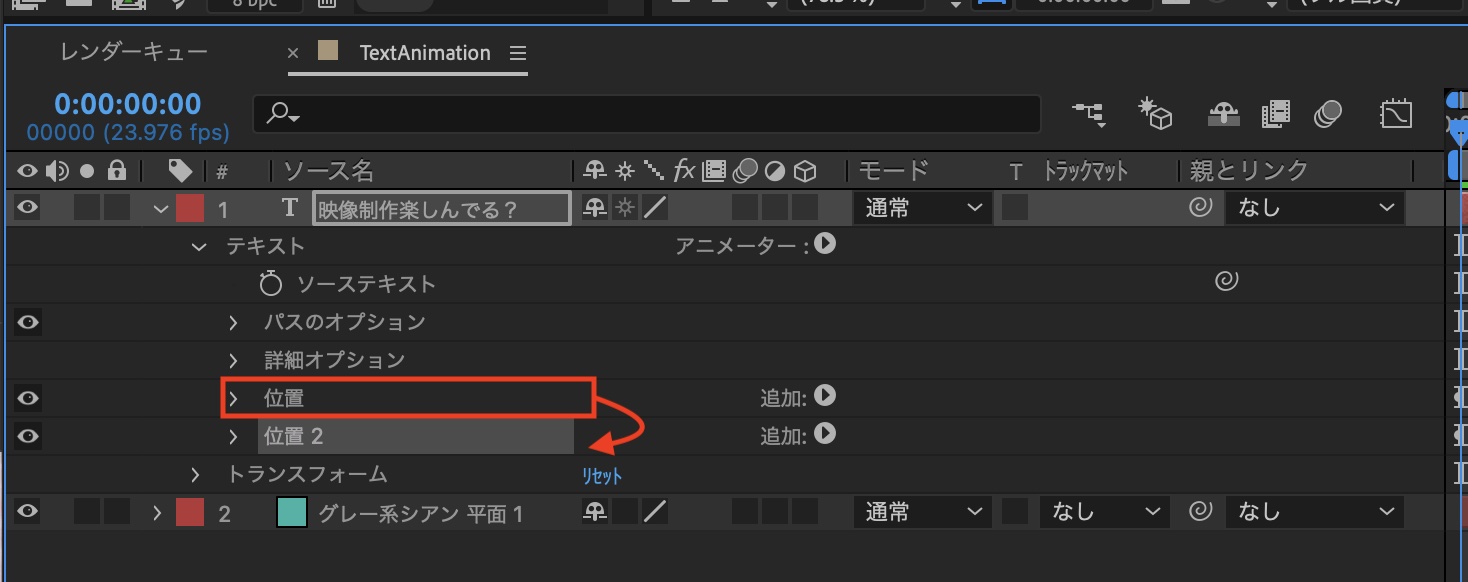Image resolution: width=1468 pixels, height=582 pixels.
Task: Toggle the draft 3D icon
Action: (x=1155, y=114)
